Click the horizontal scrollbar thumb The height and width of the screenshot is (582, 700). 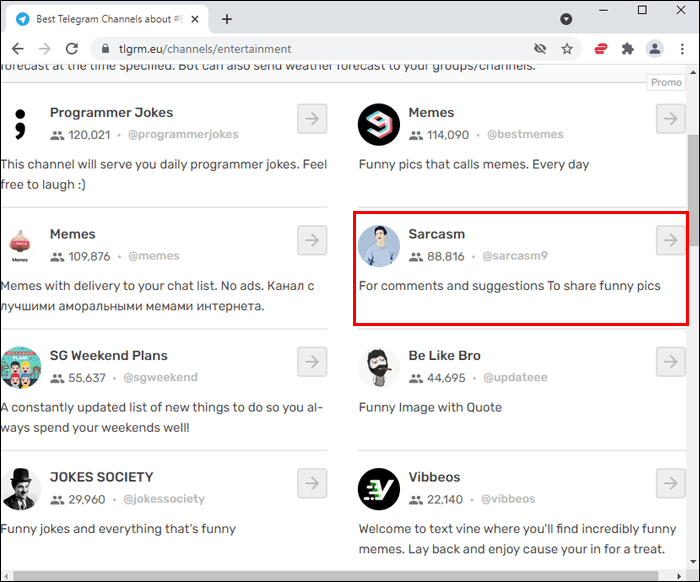click(336, 576)
